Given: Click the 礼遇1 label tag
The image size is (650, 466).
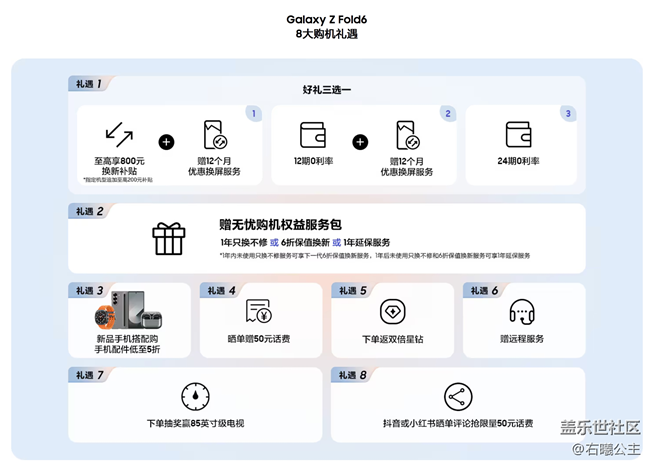Looking at the screenshot, I should [88, 83].
